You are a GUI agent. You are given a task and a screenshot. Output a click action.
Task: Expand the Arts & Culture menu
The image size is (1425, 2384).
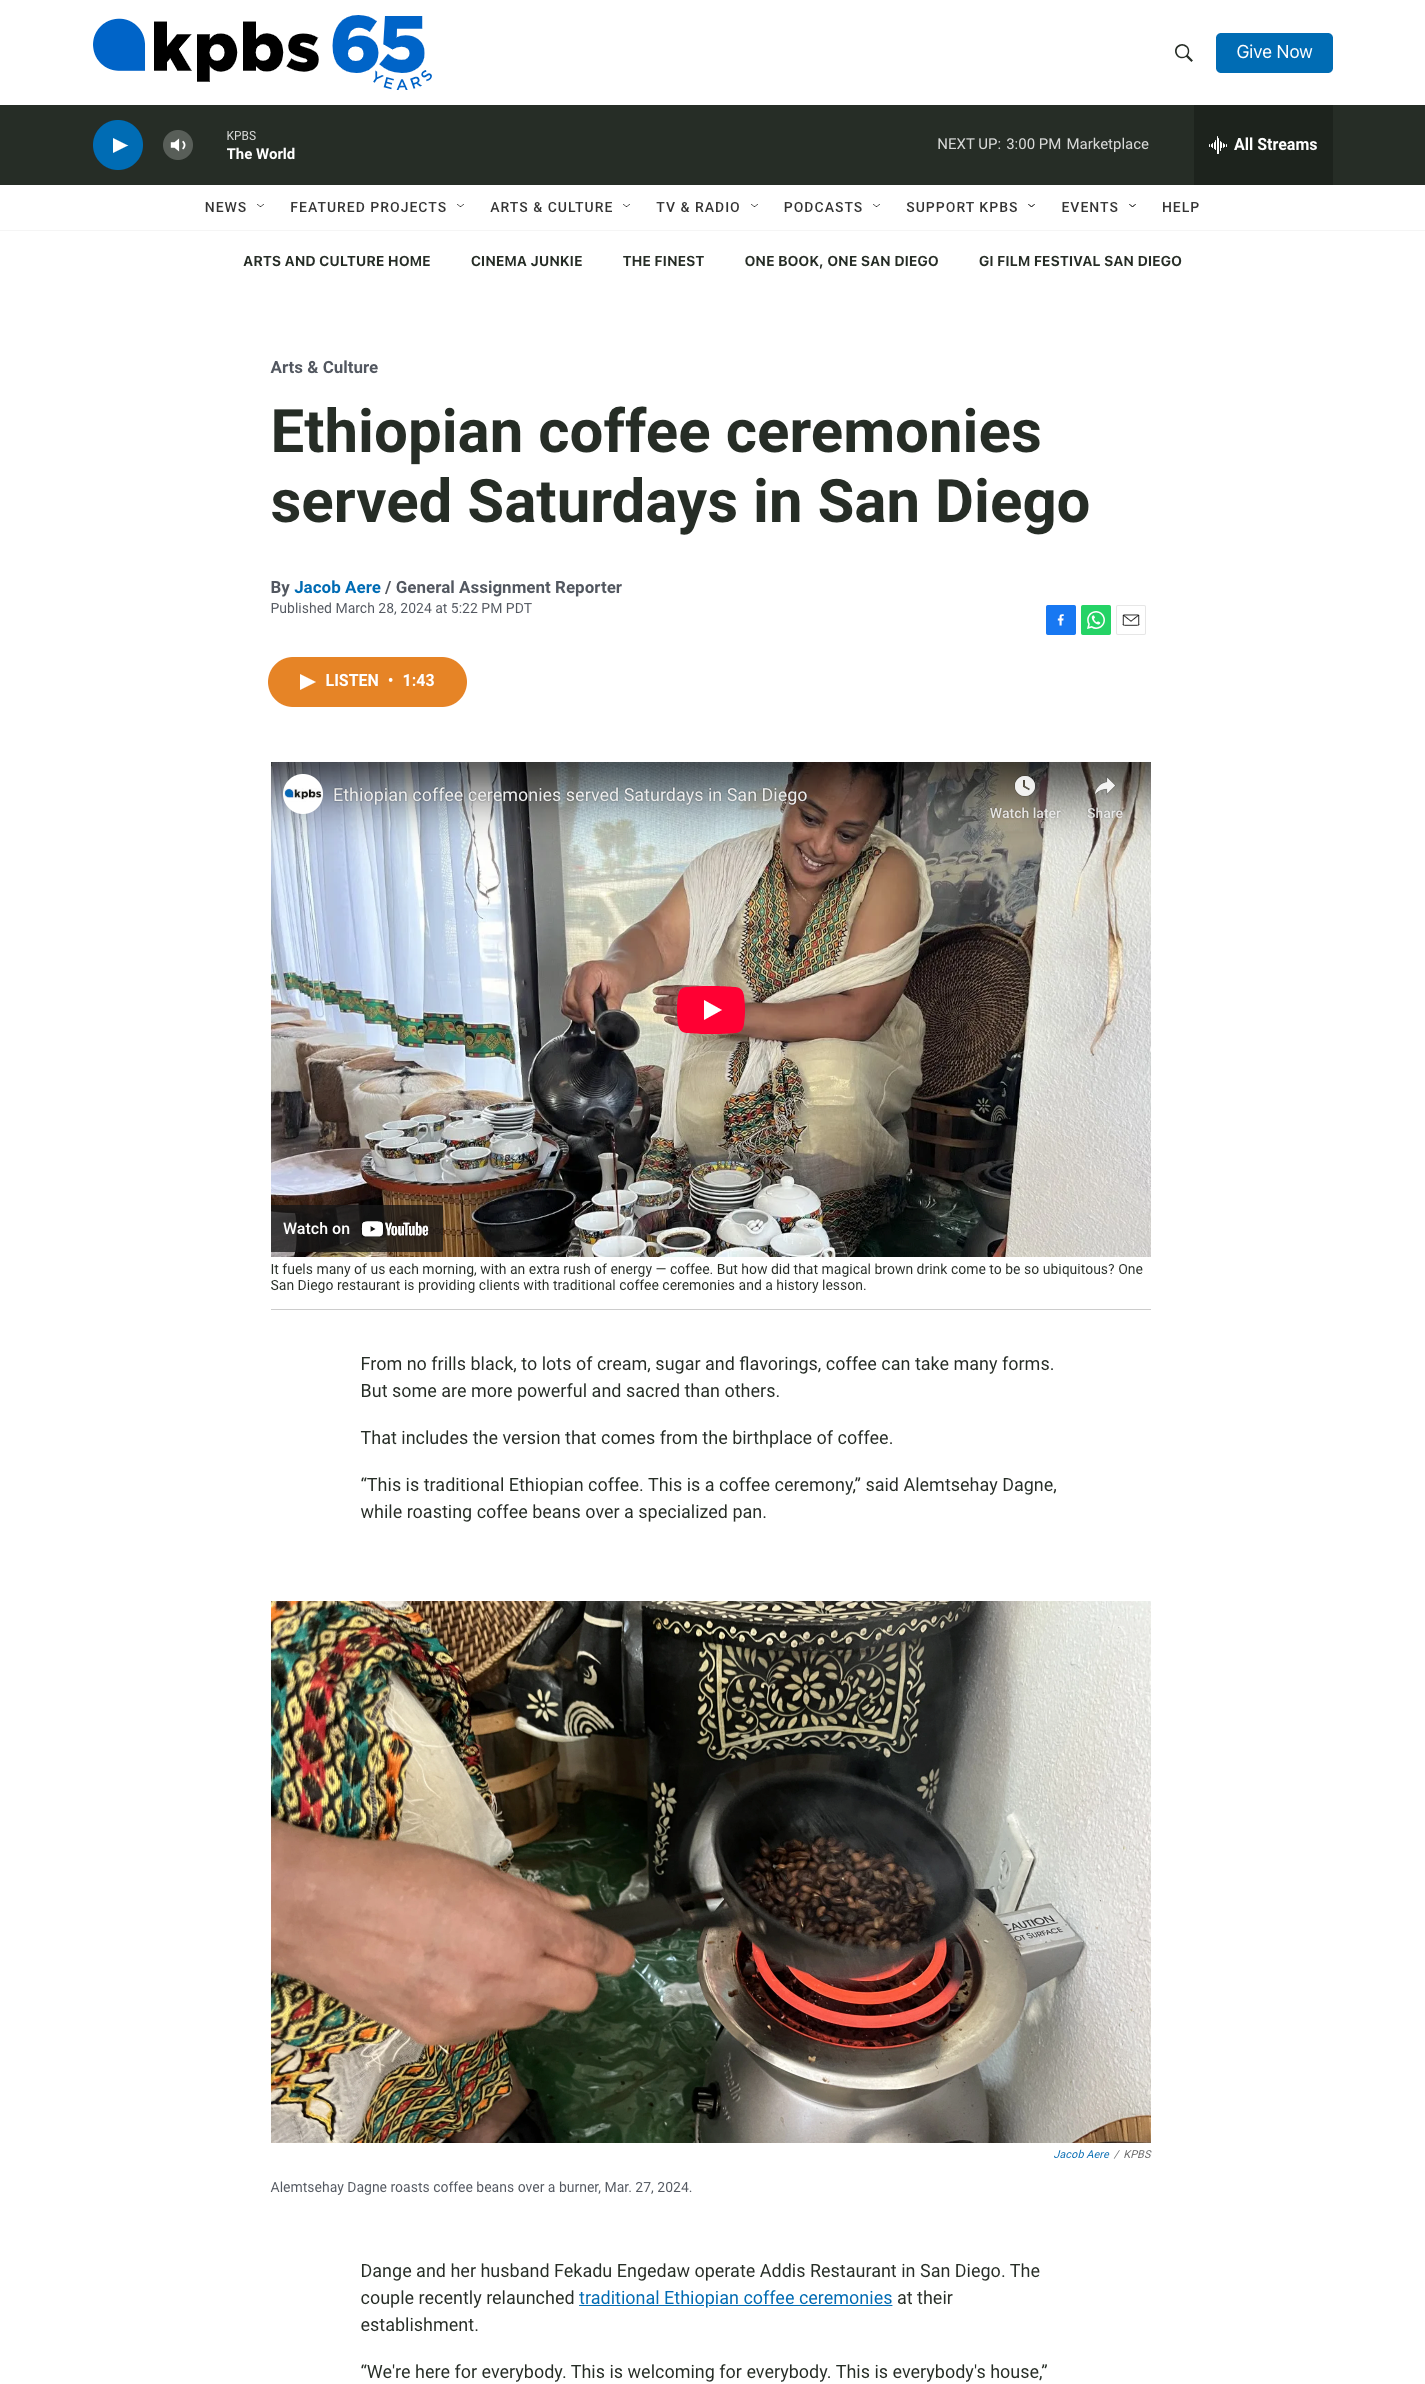click(x=560, y=207)
